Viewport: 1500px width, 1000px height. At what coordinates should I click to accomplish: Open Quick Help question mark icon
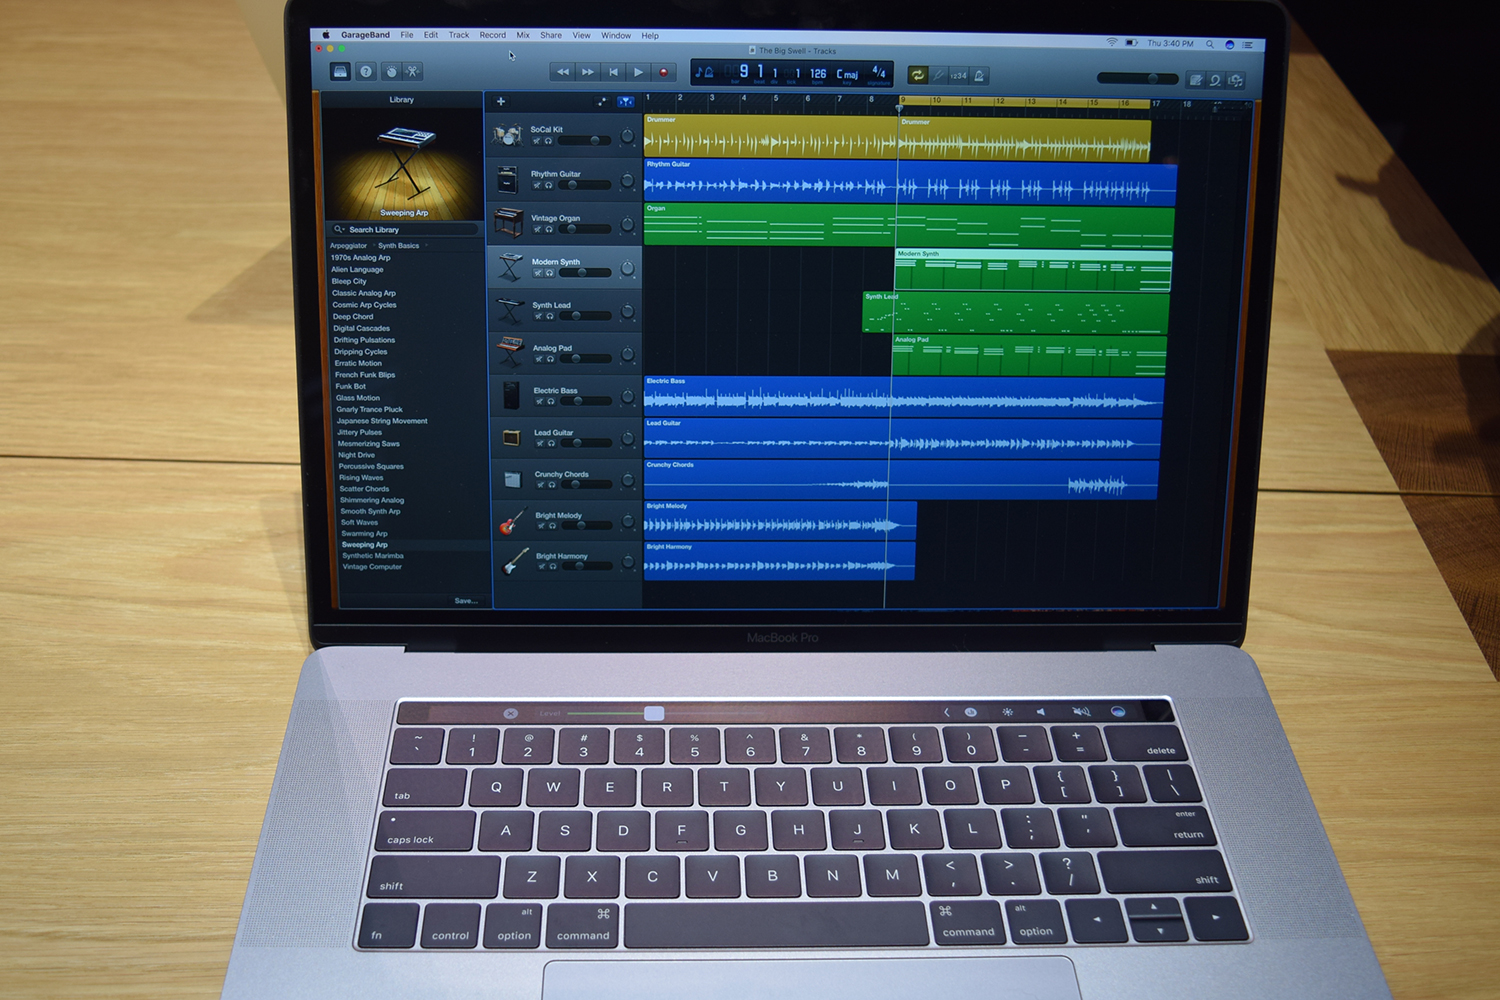(x=366, y=71)
